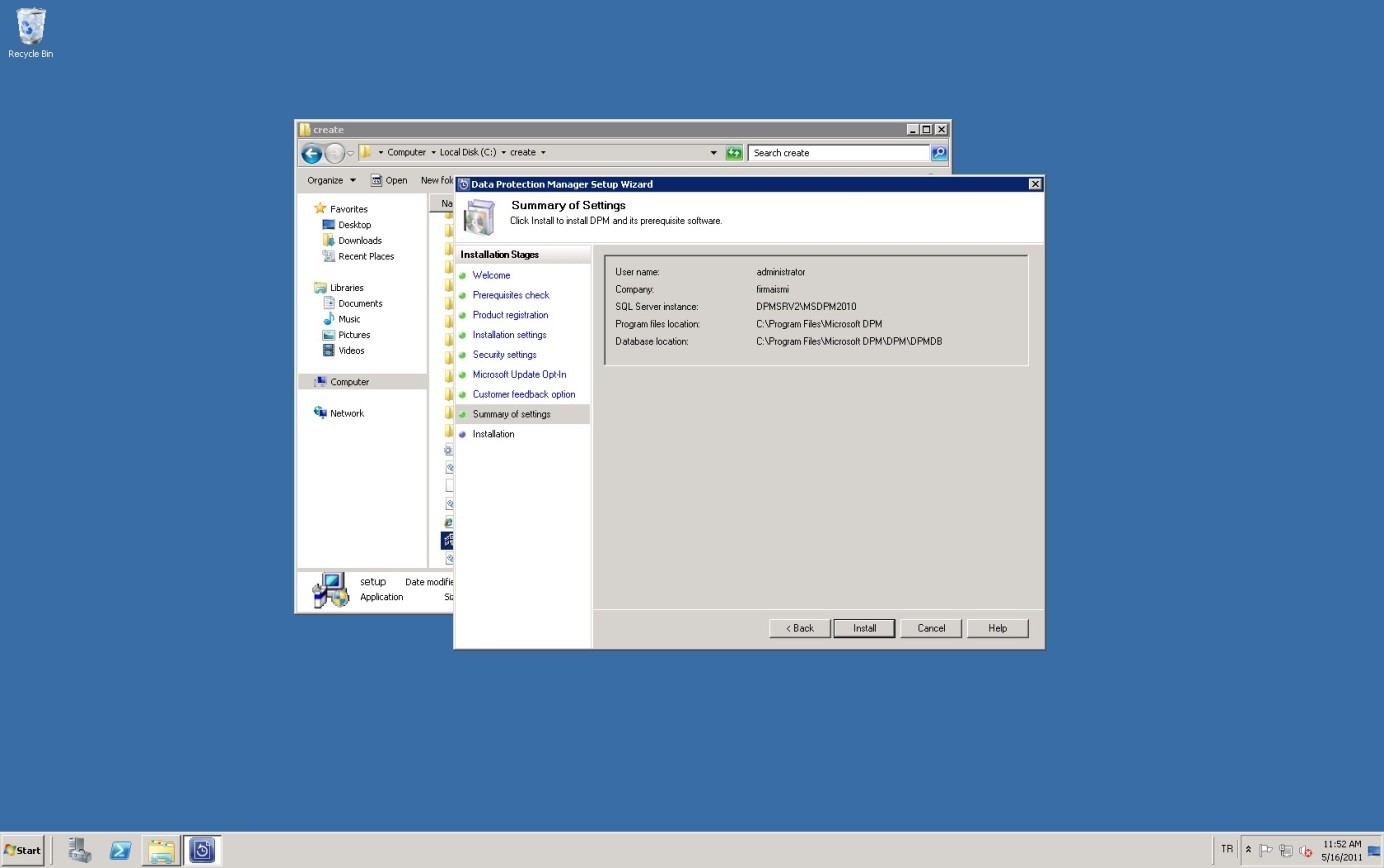
Task: Click the path C:\Program Files\Microsoft DPM
Action: (819, 324)
